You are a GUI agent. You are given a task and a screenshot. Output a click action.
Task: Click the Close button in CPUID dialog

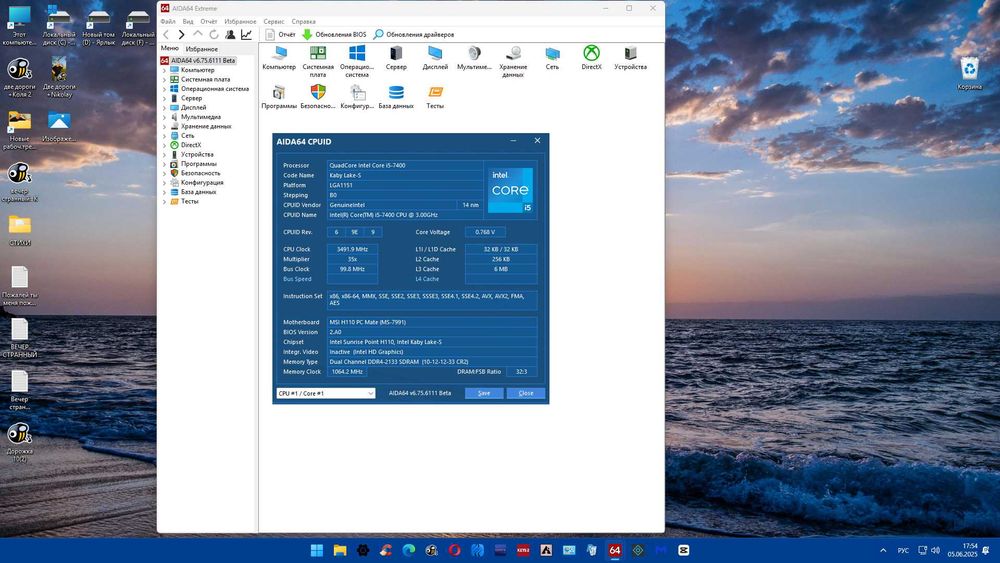[526, 393]
